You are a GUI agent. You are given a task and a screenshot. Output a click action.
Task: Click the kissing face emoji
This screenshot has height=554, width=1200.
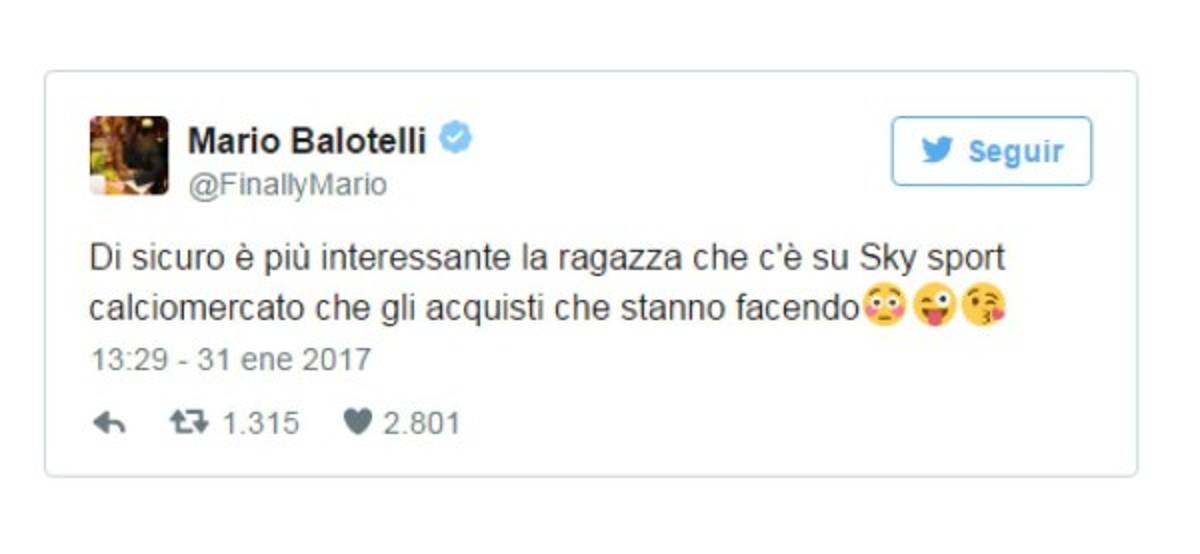983,308
